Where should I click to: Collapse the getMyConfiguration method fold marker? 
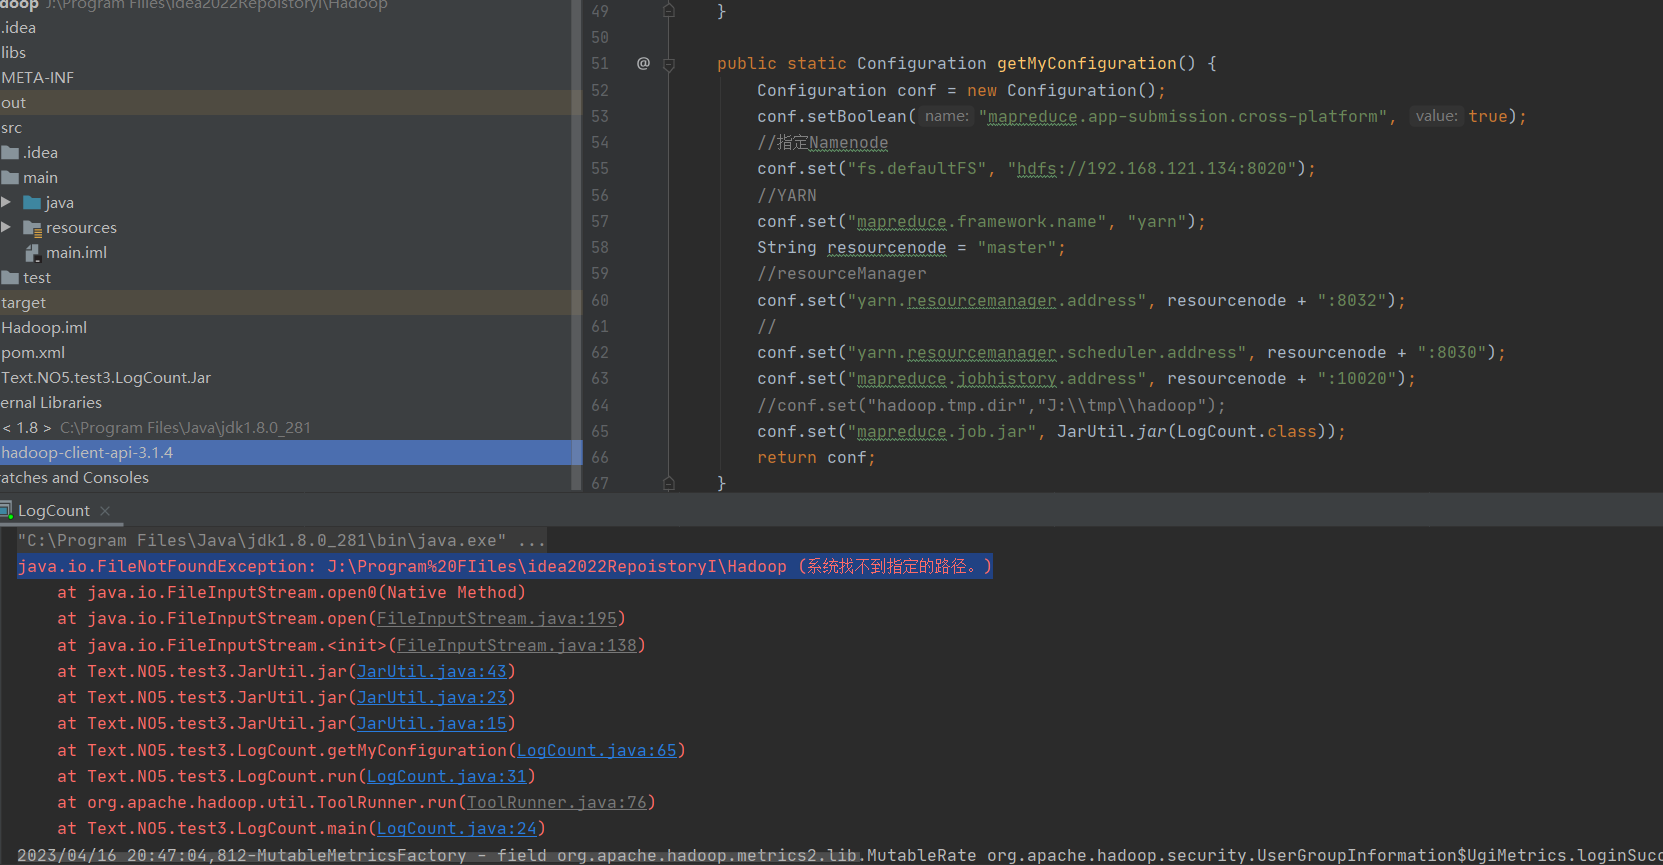669,64
